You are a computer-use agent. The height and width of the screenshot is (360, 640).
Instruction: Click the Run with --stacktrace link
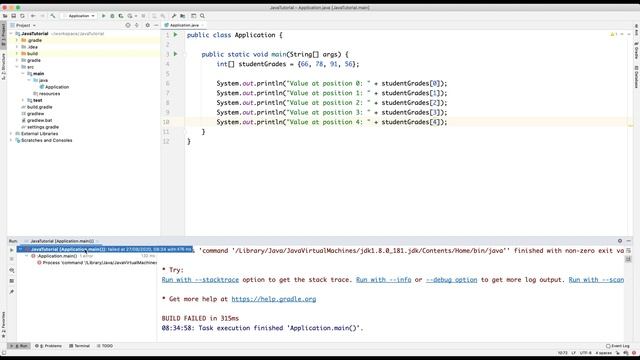click(x=200, y=280)
